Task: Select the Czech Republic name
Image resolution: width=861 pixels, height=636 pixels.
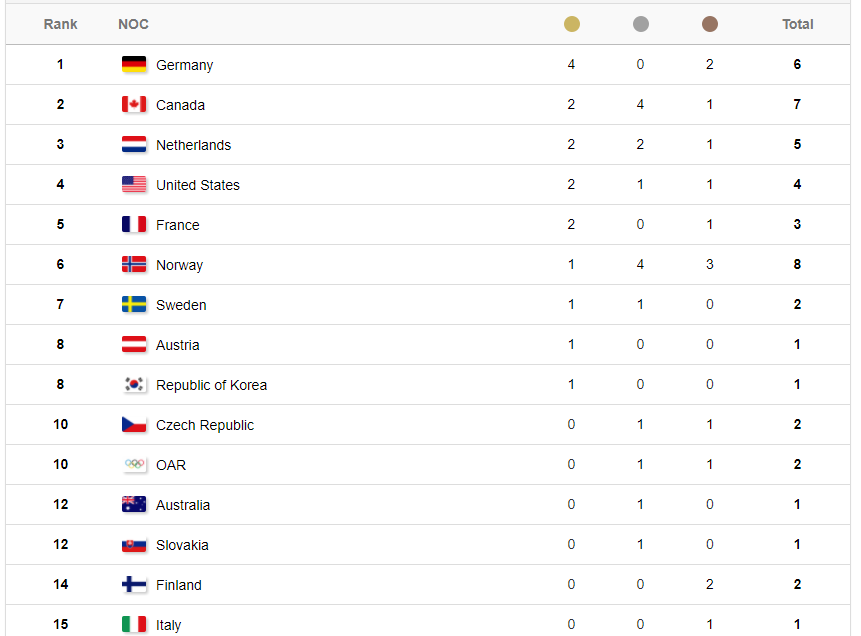Action: 204,425
